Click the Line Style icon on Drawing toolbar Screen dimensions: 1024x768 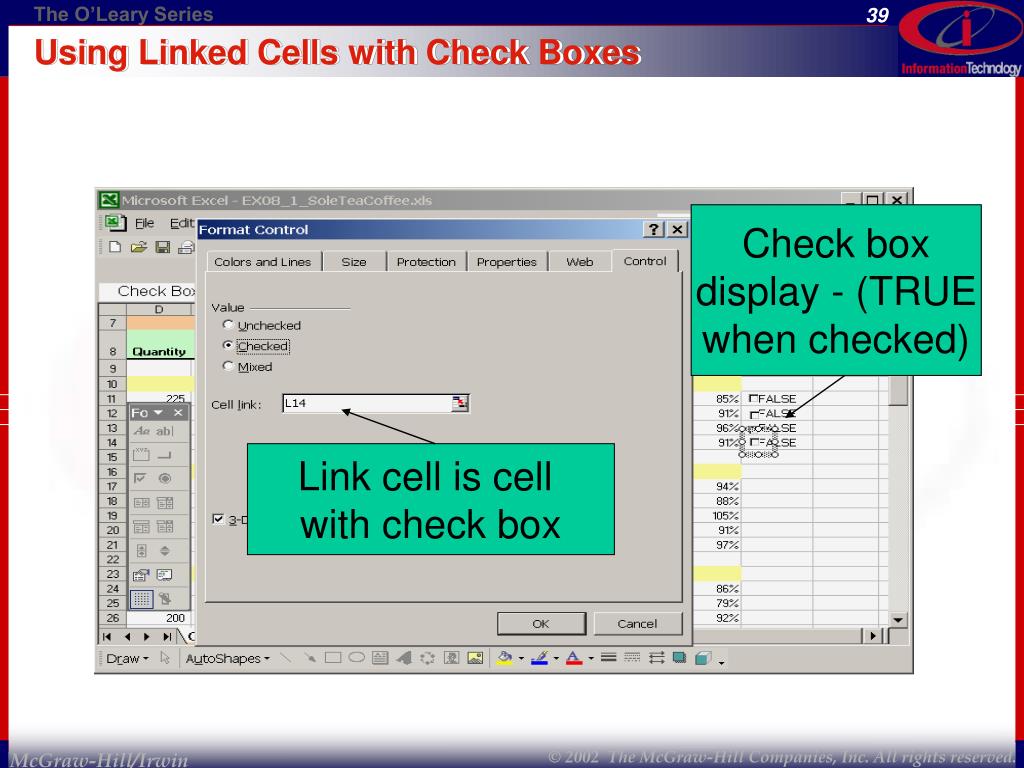pyautogui.click(x=609, y=658)
